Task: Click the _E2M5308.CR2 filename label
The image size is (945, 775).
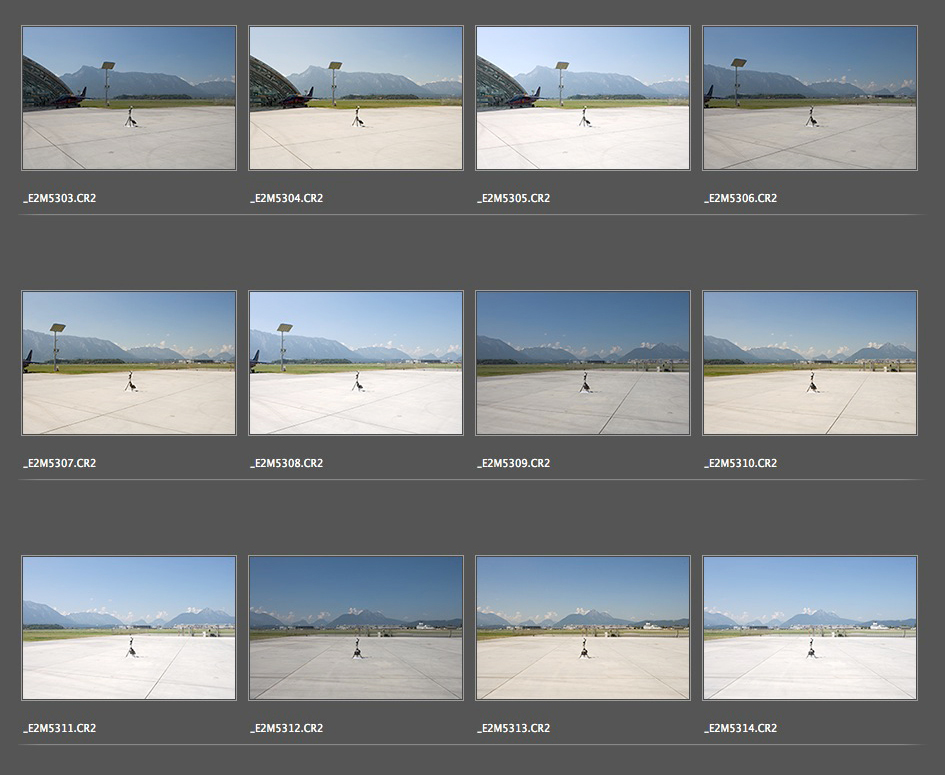Action: point(287,463)
